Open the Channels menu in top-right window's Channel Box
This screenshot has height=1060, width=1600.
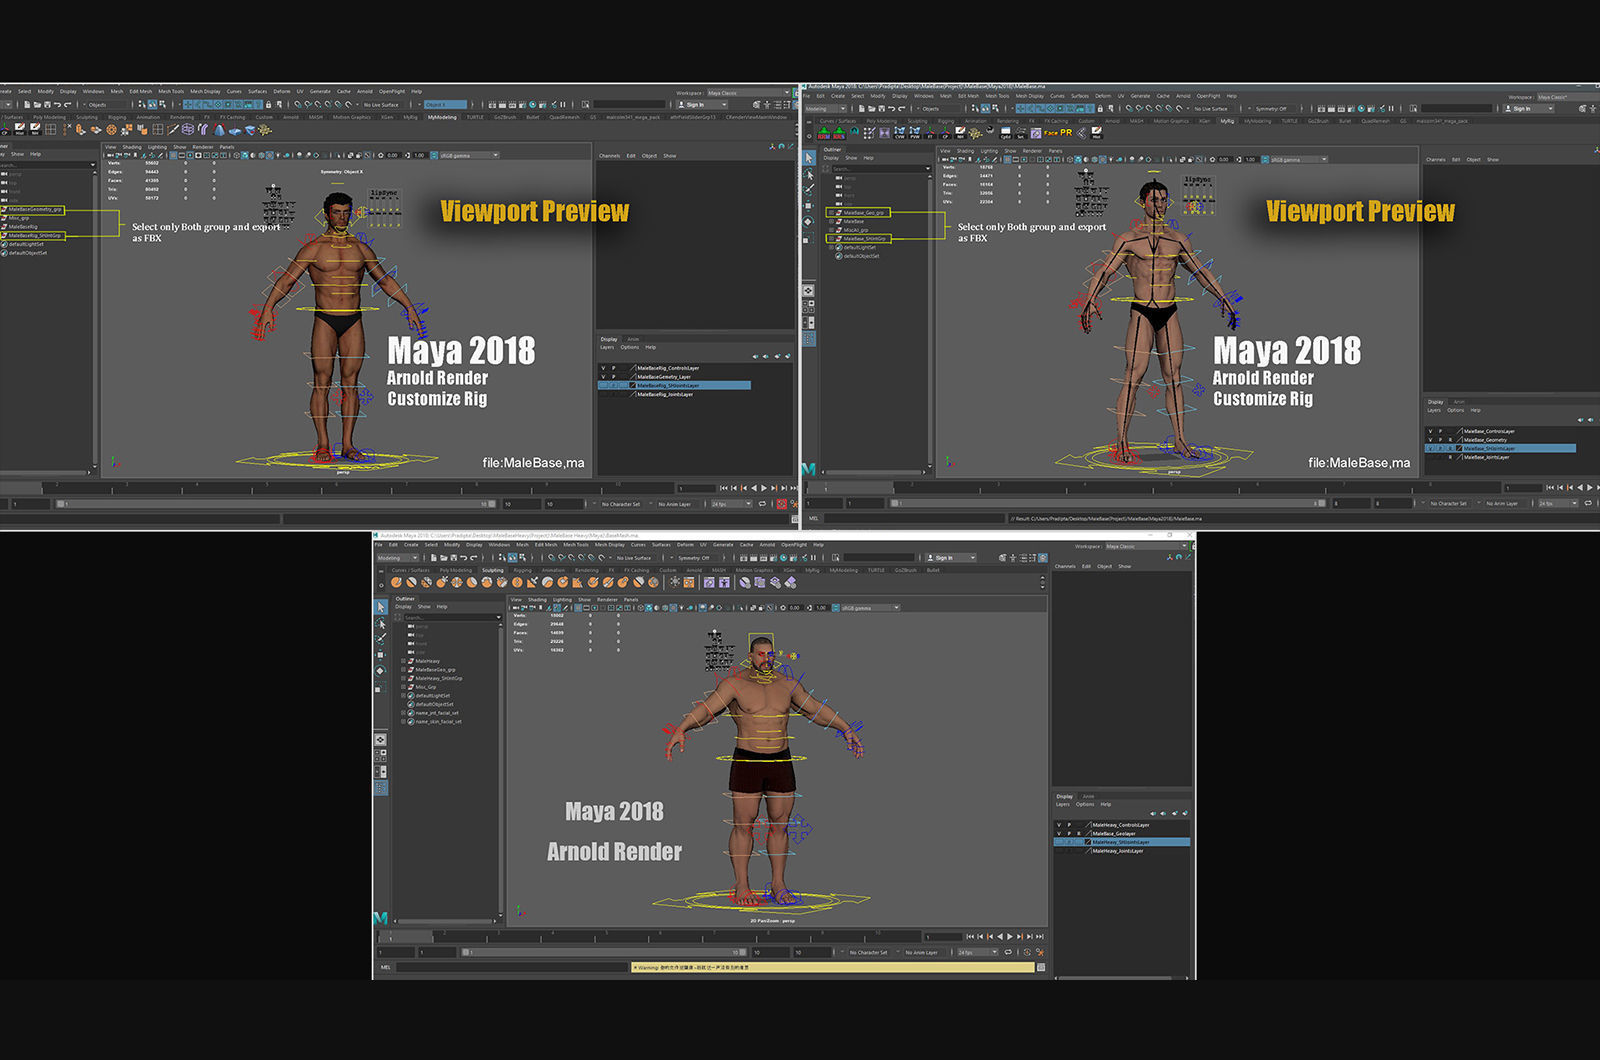coord(1436,159)
